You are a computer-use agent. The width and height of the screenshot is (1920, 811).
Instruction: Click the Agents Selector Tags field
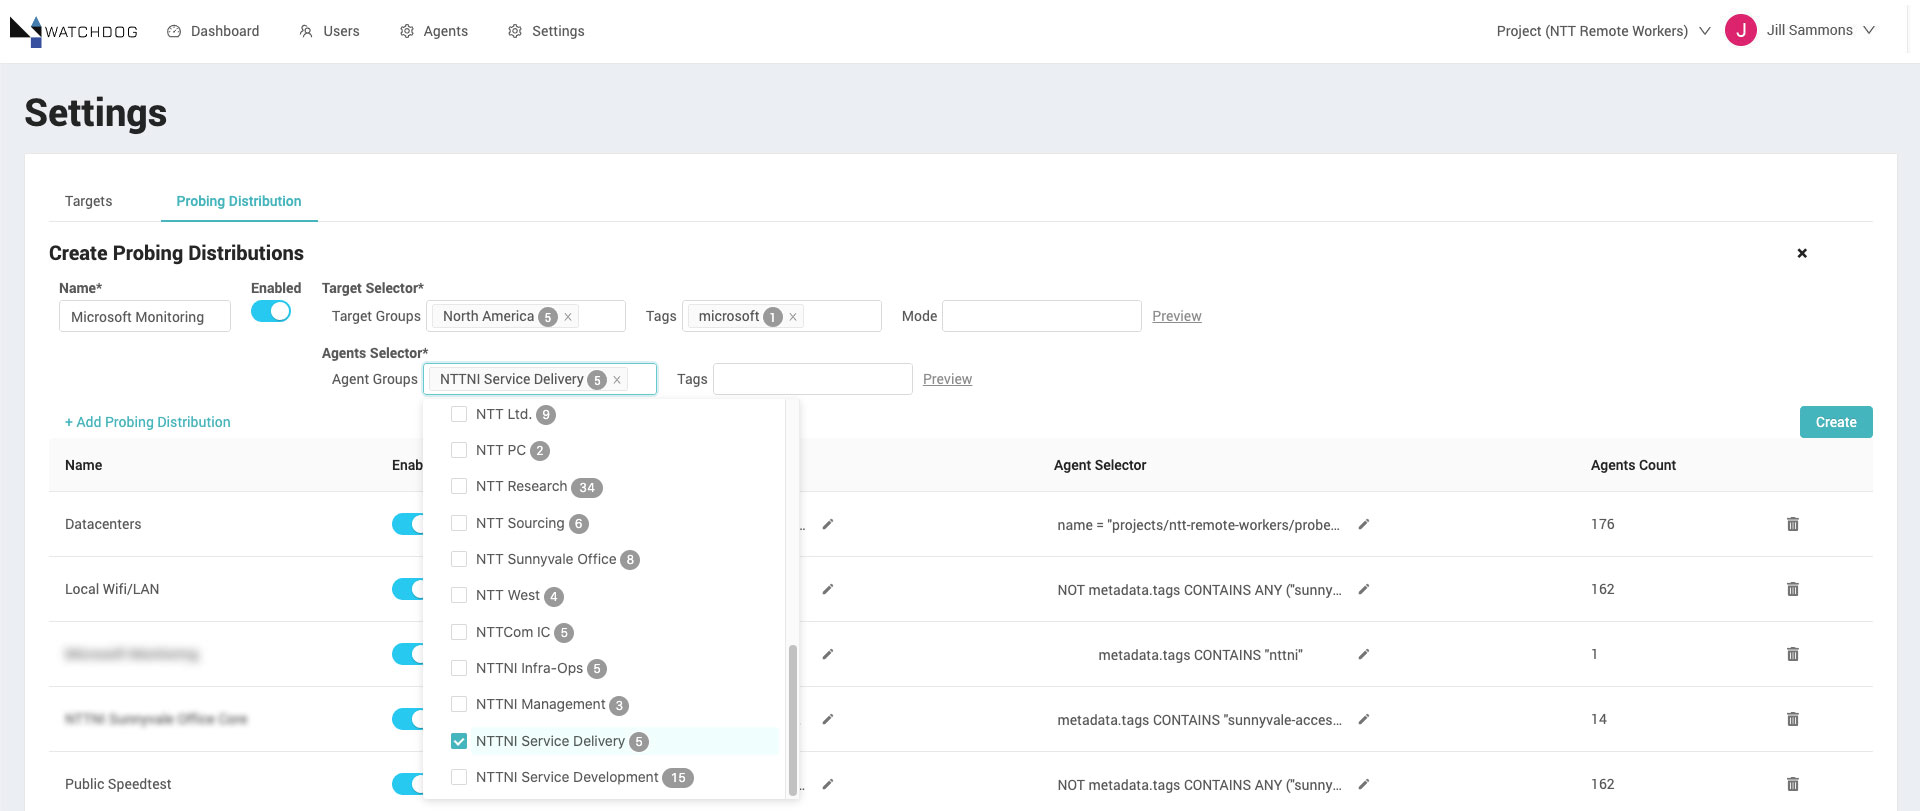[813, 379]
